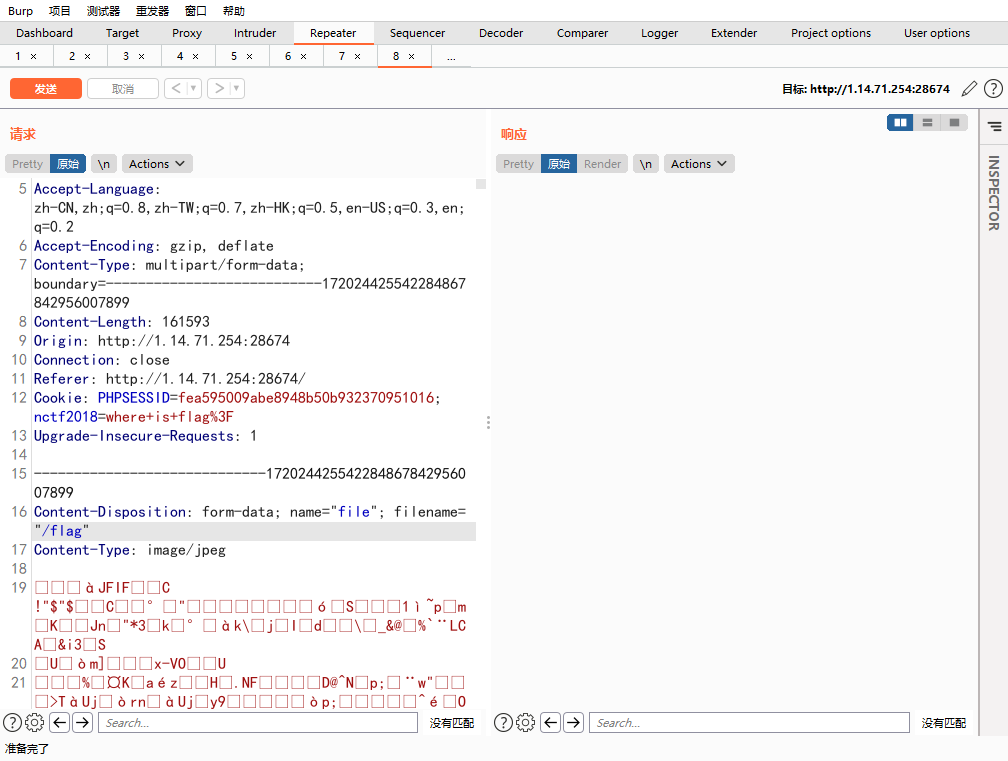Open the 窗口 menu

(x=196, y=11)
